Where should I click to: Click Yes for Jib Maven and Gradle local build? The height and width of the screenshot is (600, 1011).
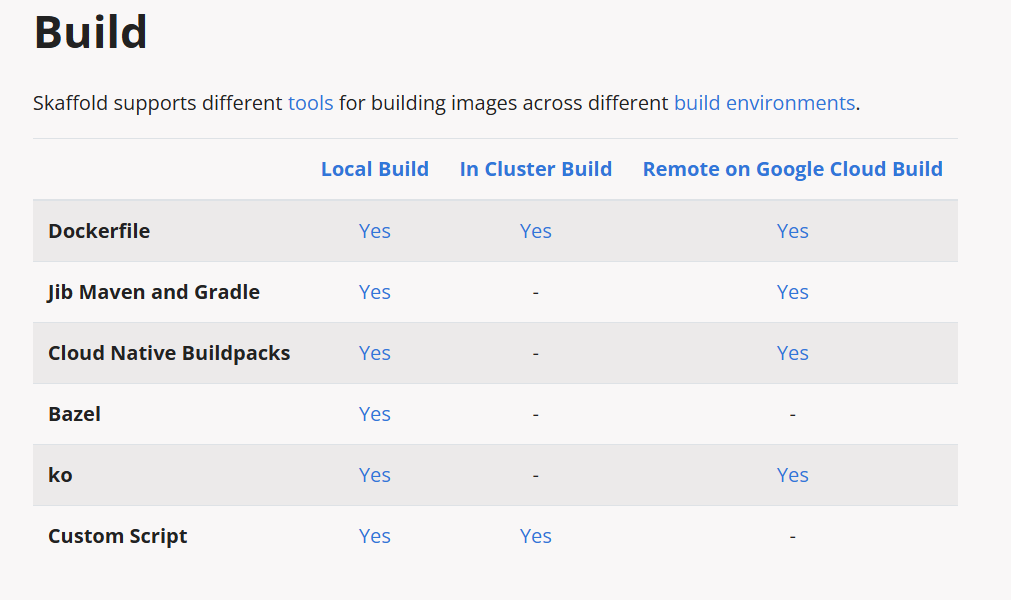coord(375,292)
